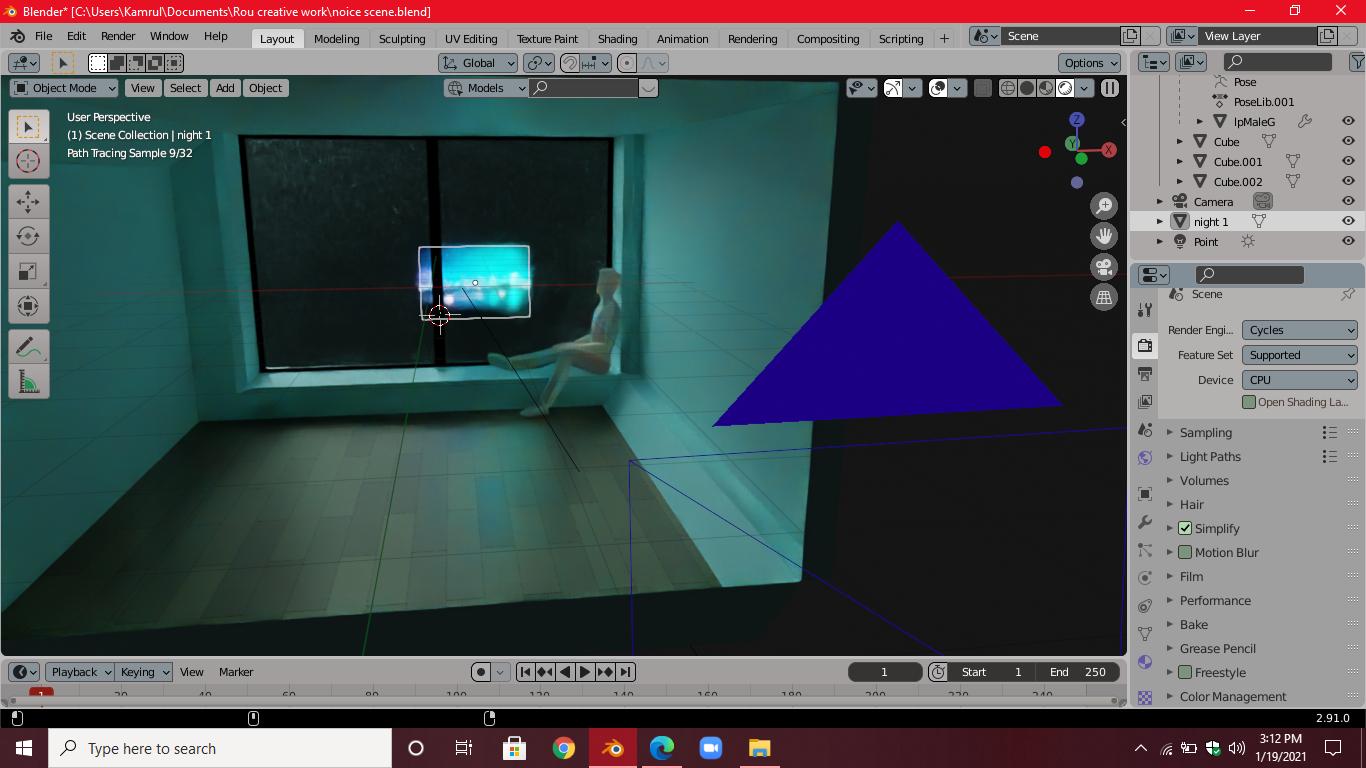1366x768 pixels.
Task: Hide the Point light in outliner
Action: coord(1348,241)
